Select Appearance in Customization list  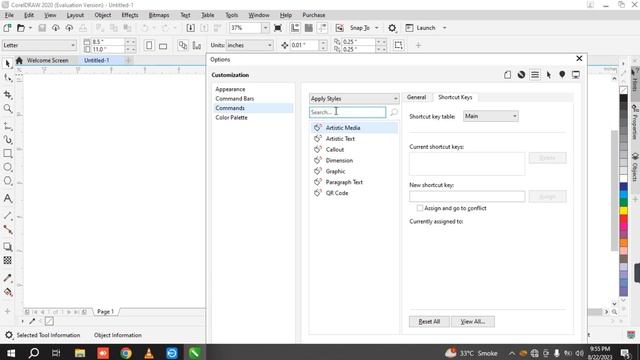point(230,89)
